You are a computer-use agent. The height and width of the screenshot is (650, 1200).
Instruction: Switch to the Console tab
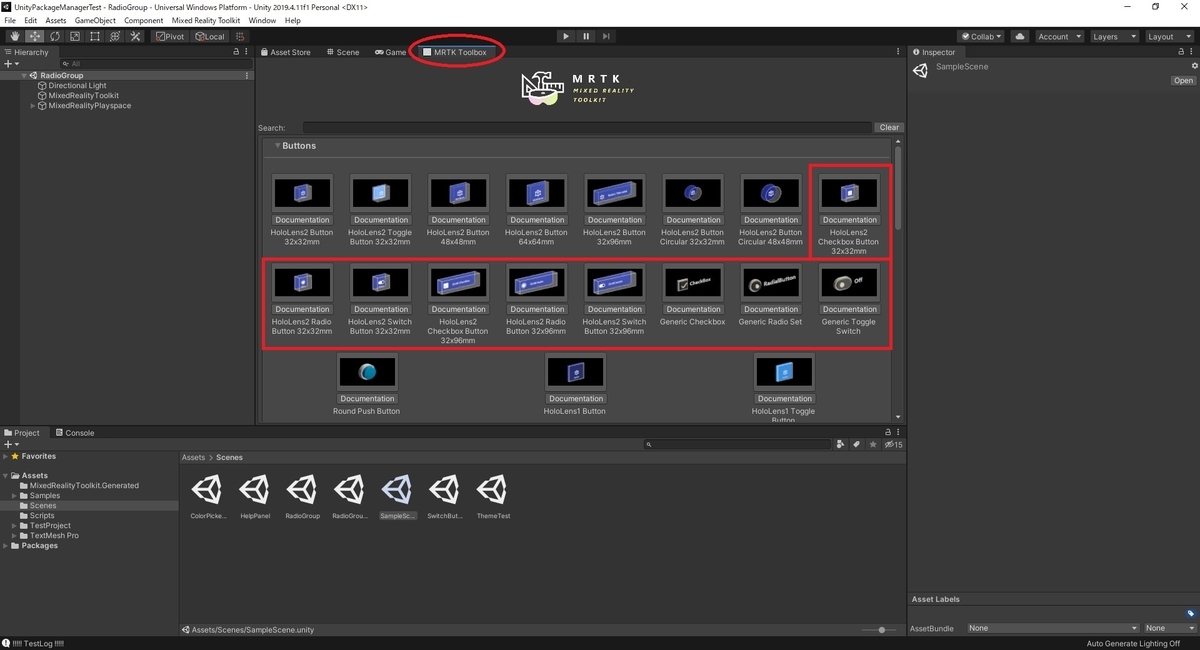75,433
